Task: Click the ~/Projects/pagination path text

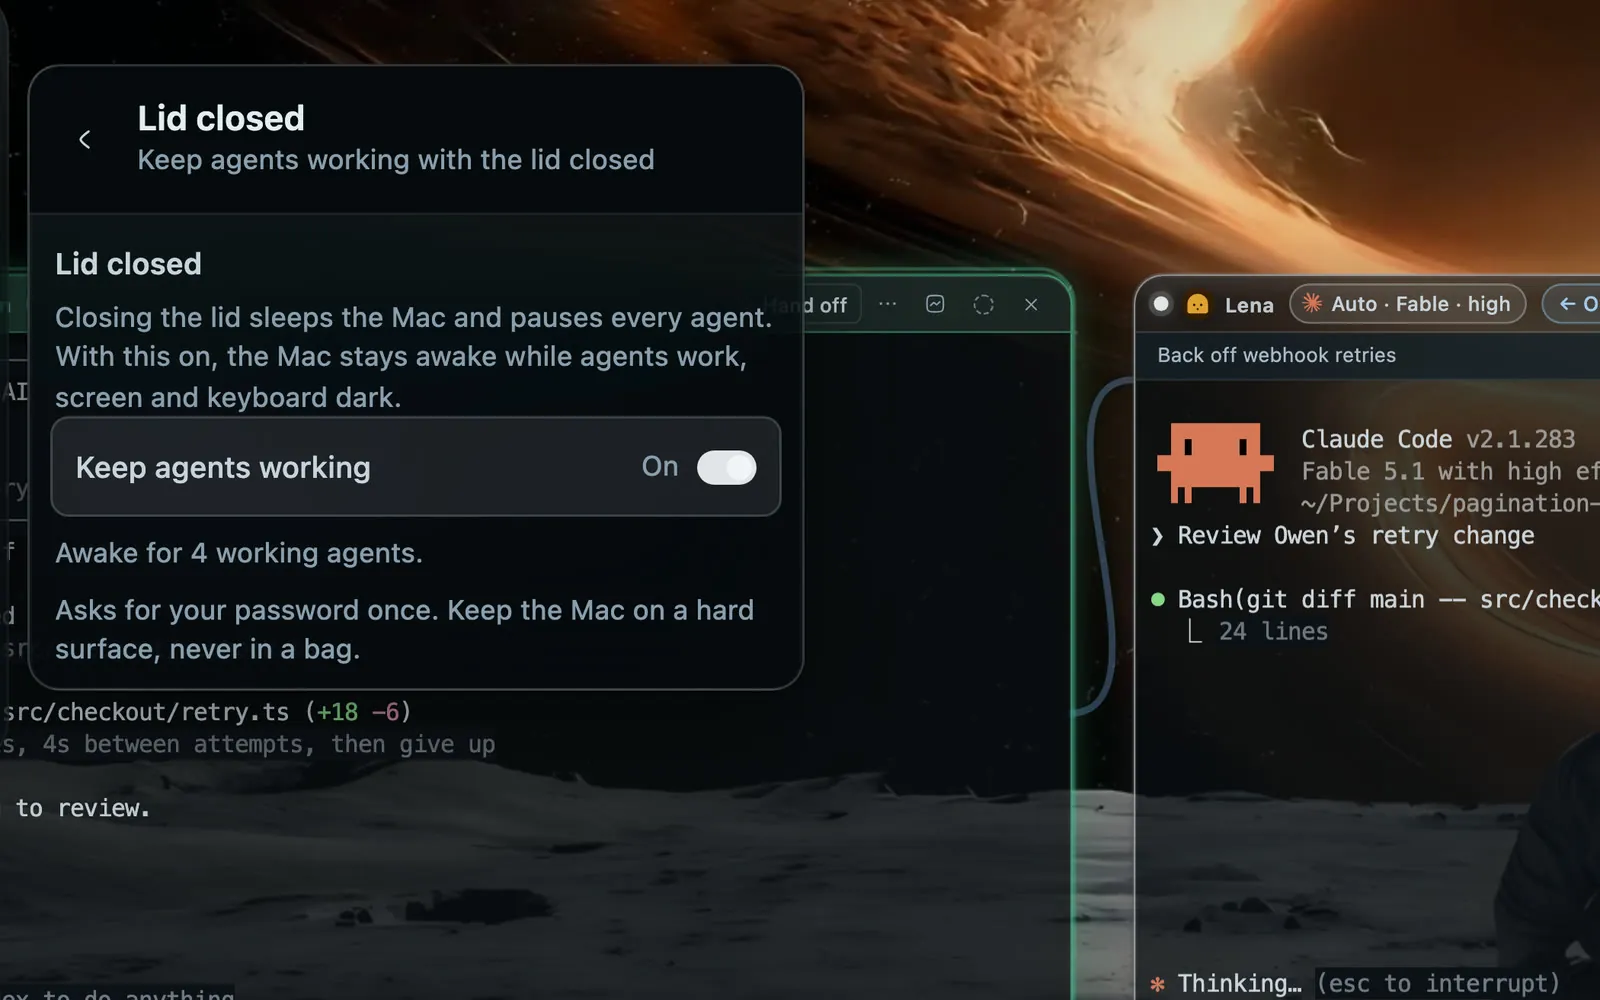Action: (1450, 503)
